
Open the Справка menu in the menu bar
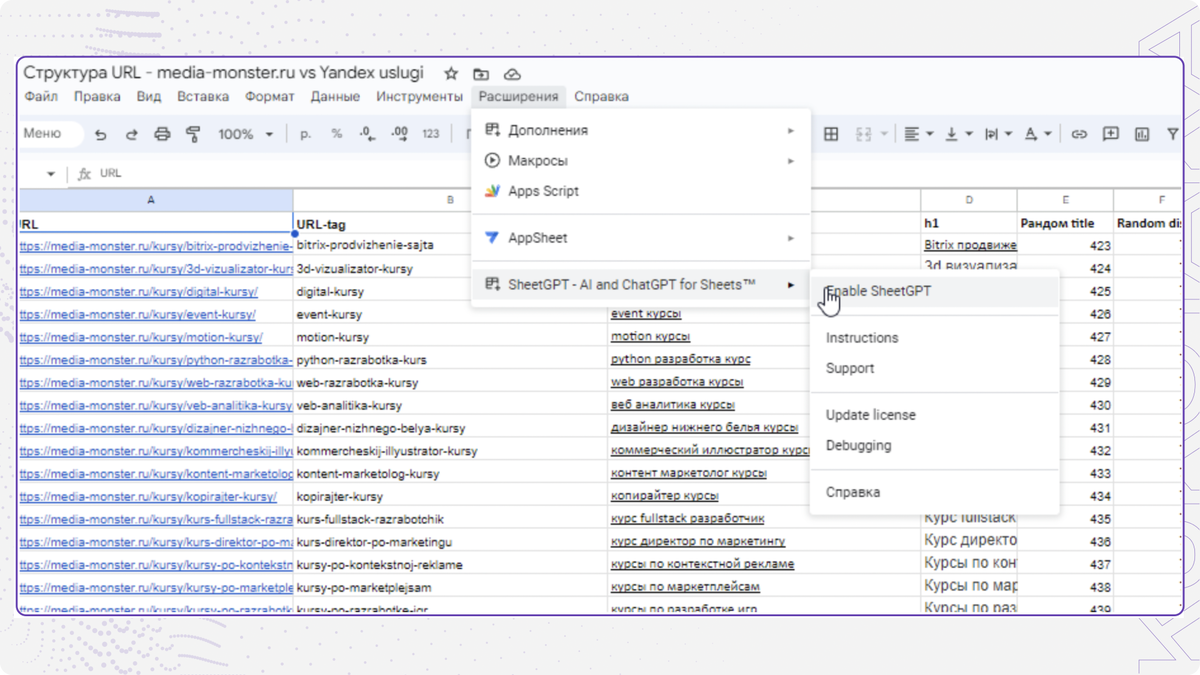point(602,97)
